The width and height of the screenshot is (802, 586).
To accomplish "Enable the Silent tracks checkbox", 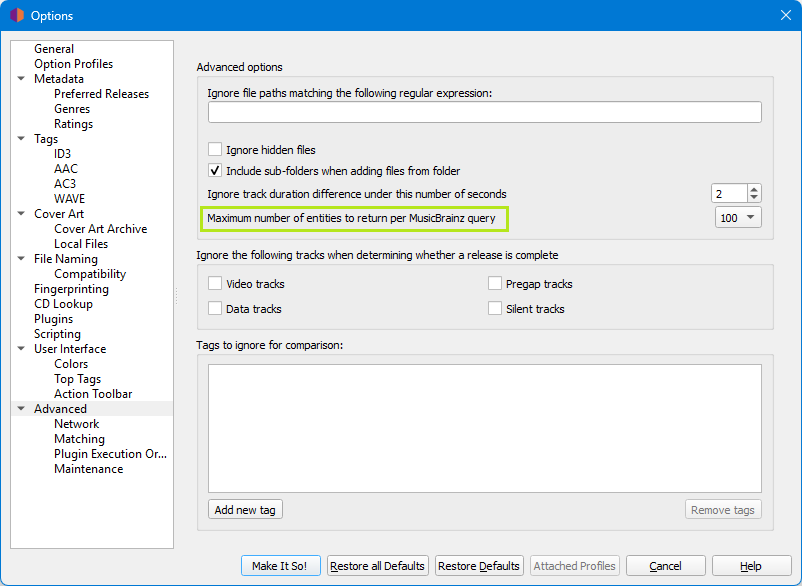I will coord(495,309).
